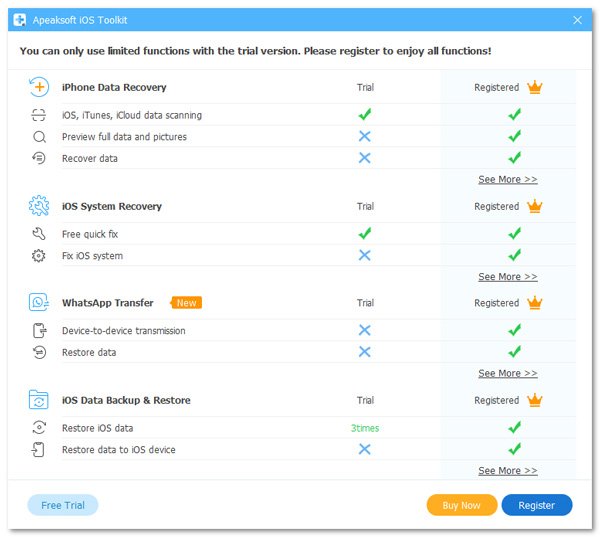The width and height of the screenshot is (600, 537).
Task: Click the Fix iOS system label
Action: (x=92, y=256)
